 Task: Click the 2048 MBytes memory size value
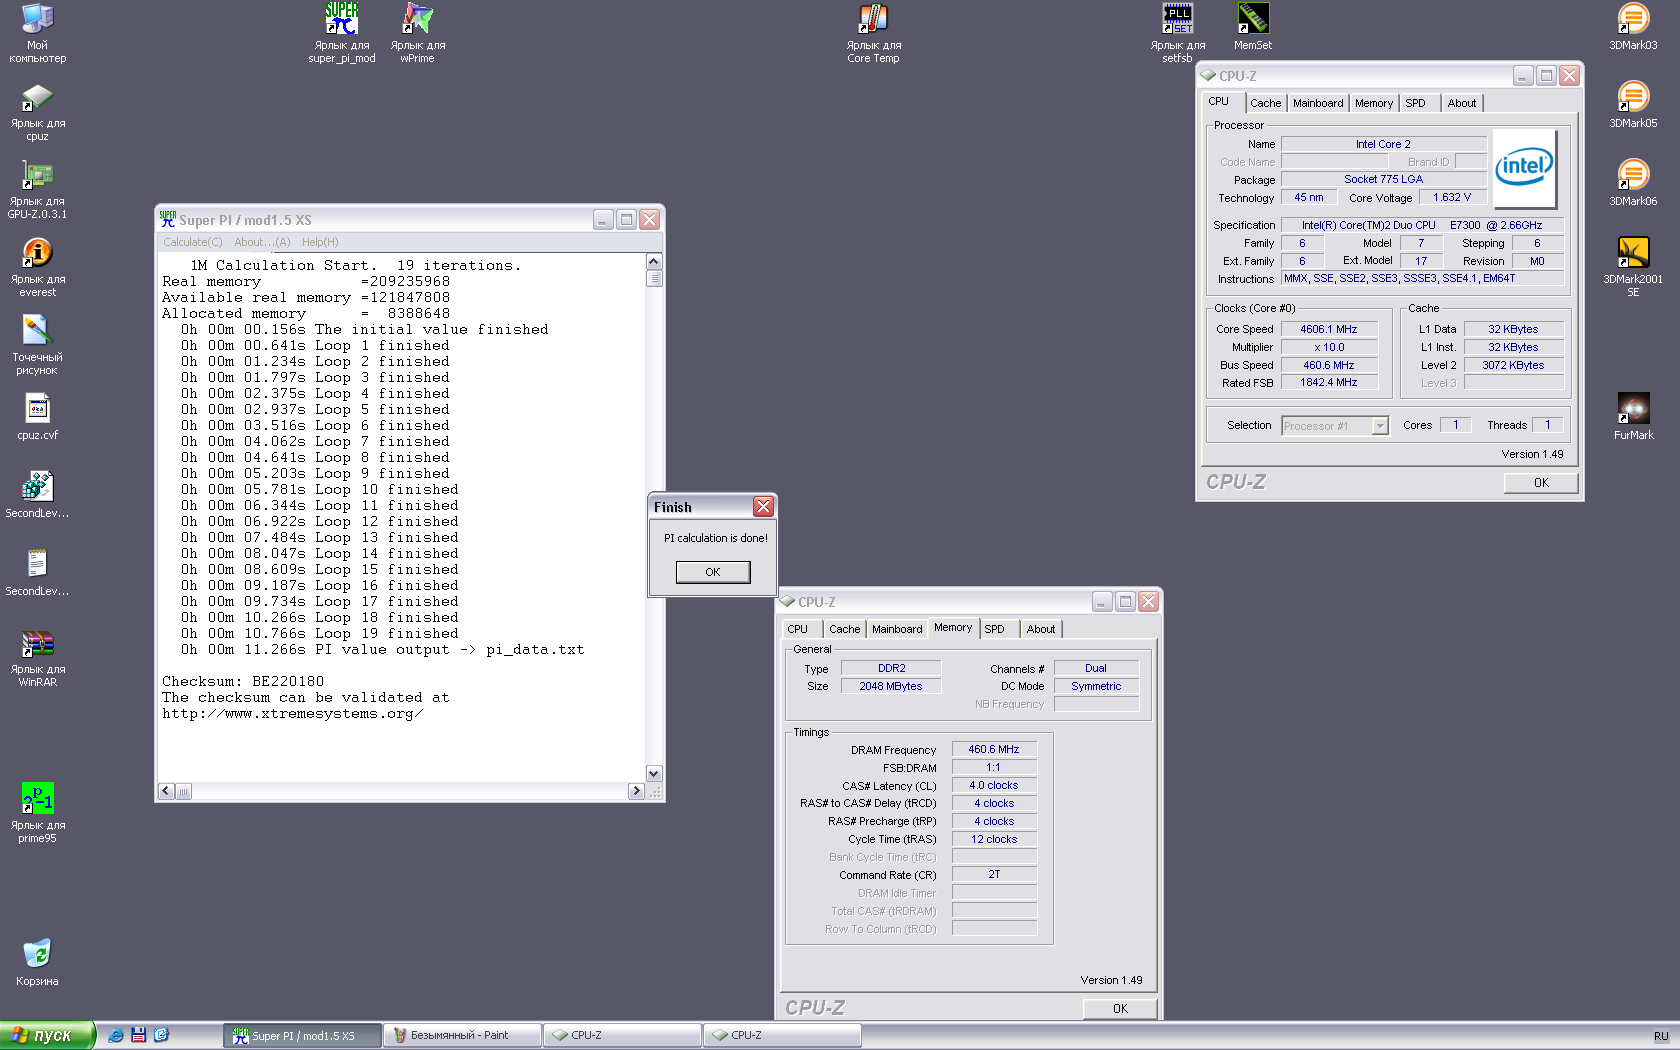(x=890, y=686)
